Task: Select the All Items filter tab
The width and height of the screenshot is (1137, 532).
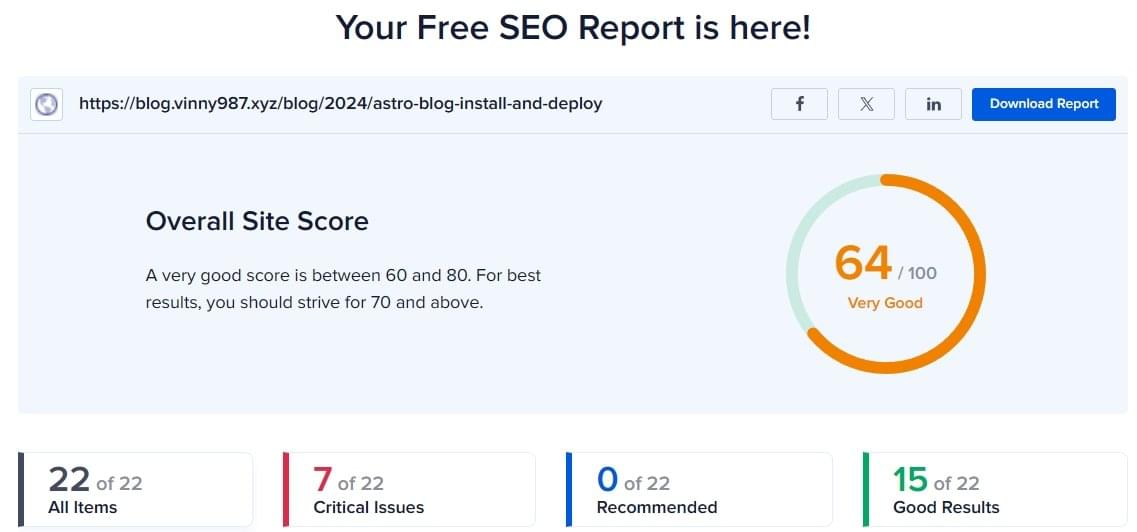Action: tap(135, 490)
